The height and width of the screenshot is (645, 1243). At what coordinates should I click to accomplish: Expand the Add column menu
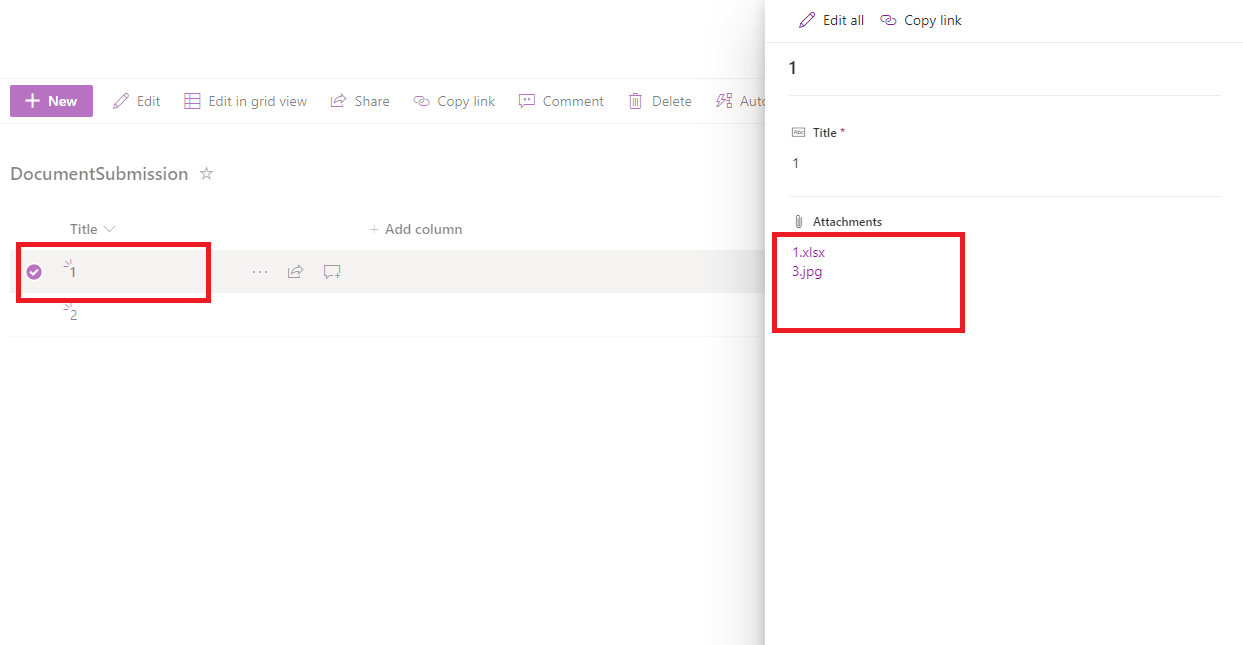[x=416, y=228]
